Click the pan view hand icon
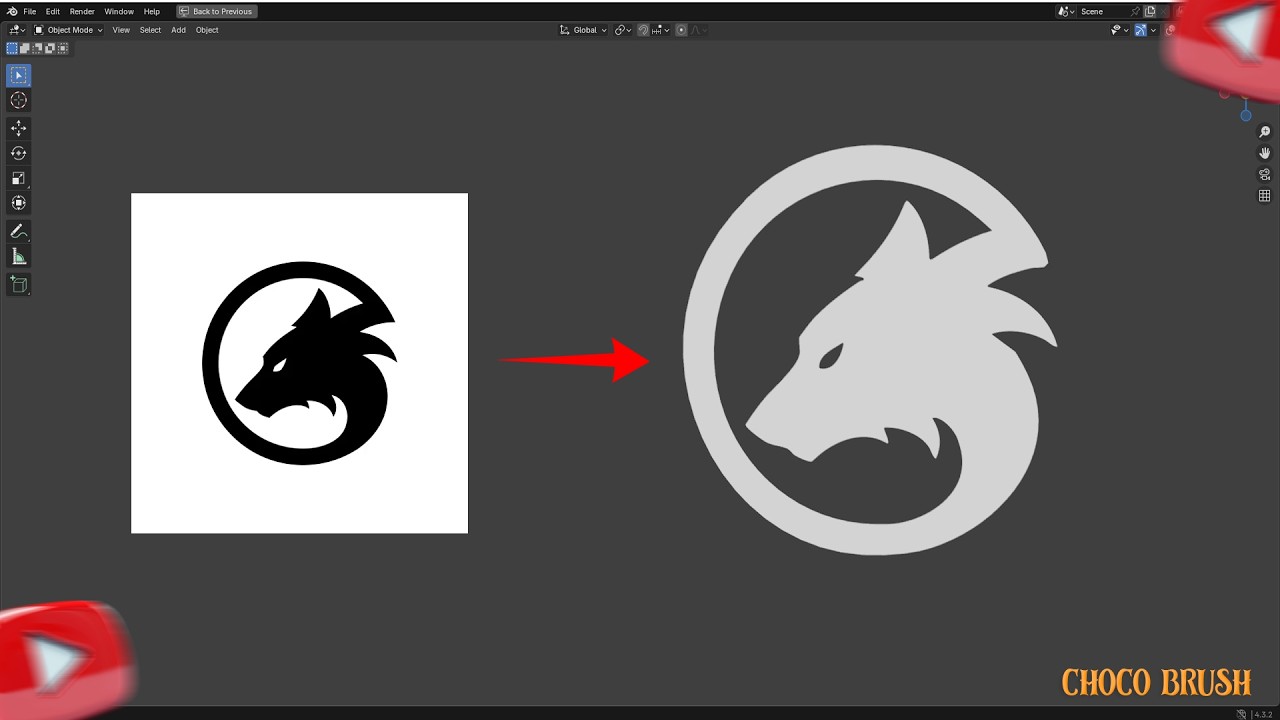The width and height of the screenshot is (1280, 720). click(1264, 153)
